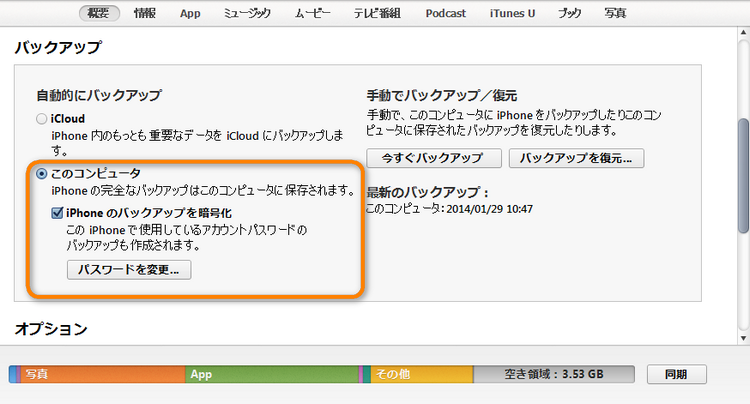Click the blue segment at storage bar start
750x404 pixels.
click(13, 374)
